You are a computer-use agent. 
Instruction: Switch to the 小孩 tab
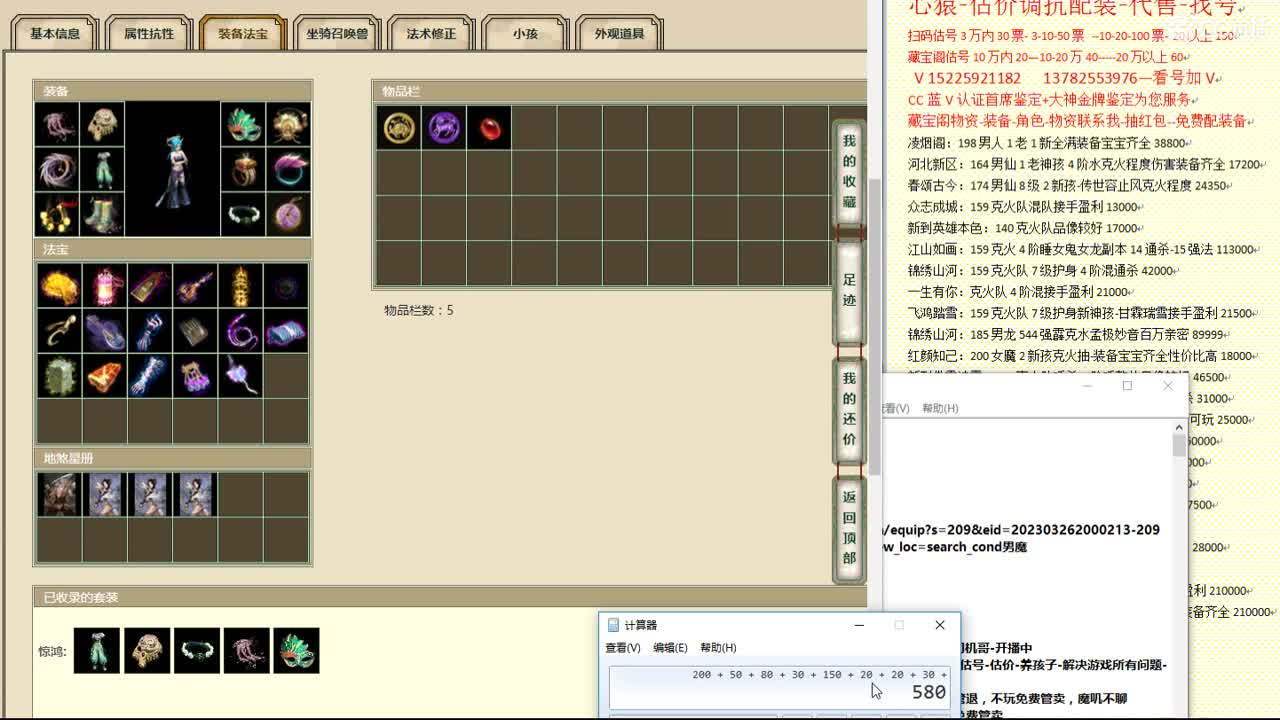point(525,33)
